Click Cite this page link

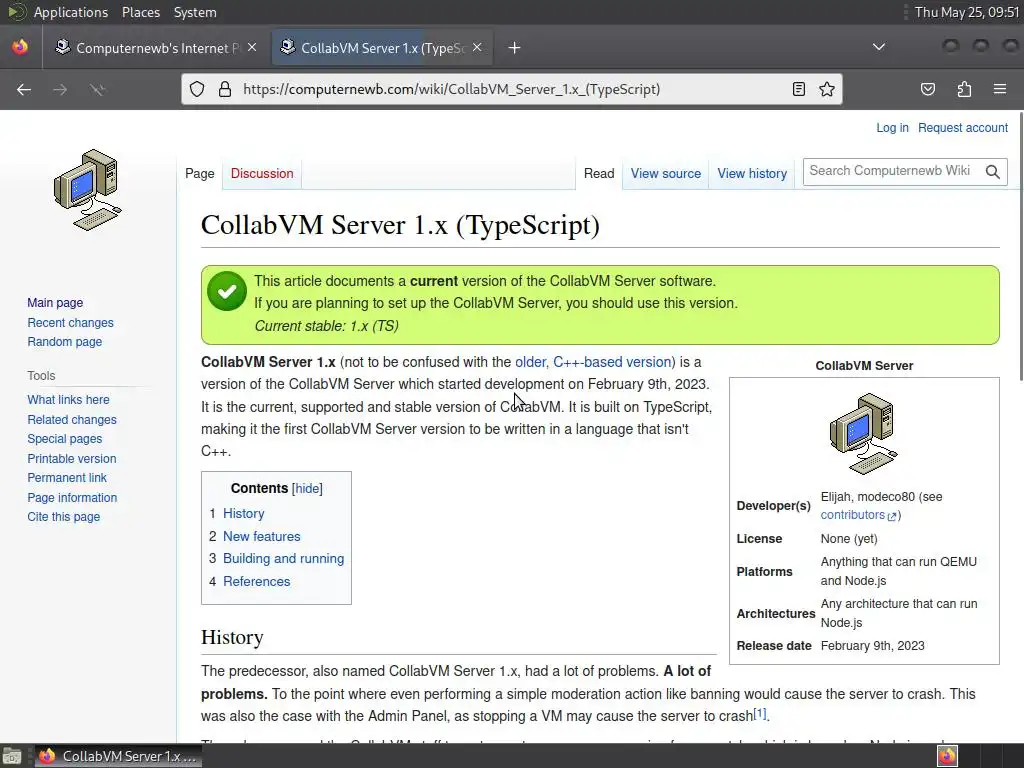tap(63, 517)
